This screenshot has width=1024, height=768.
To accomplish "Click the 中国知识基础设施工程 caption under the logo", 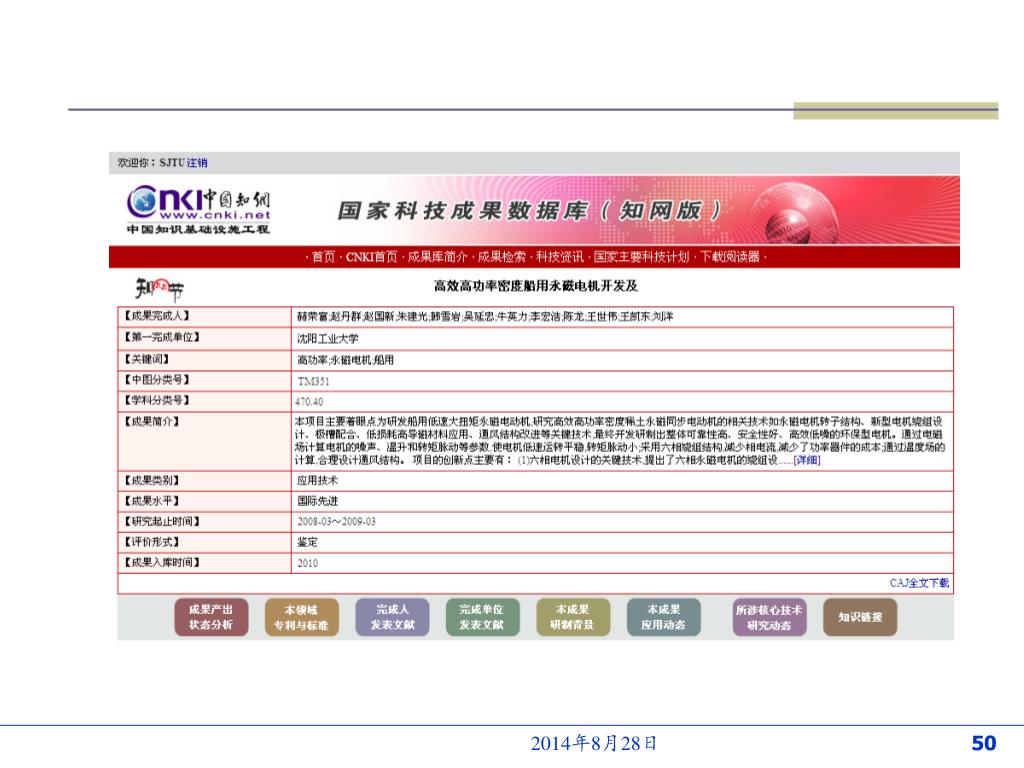I will (x=198, y=229).
